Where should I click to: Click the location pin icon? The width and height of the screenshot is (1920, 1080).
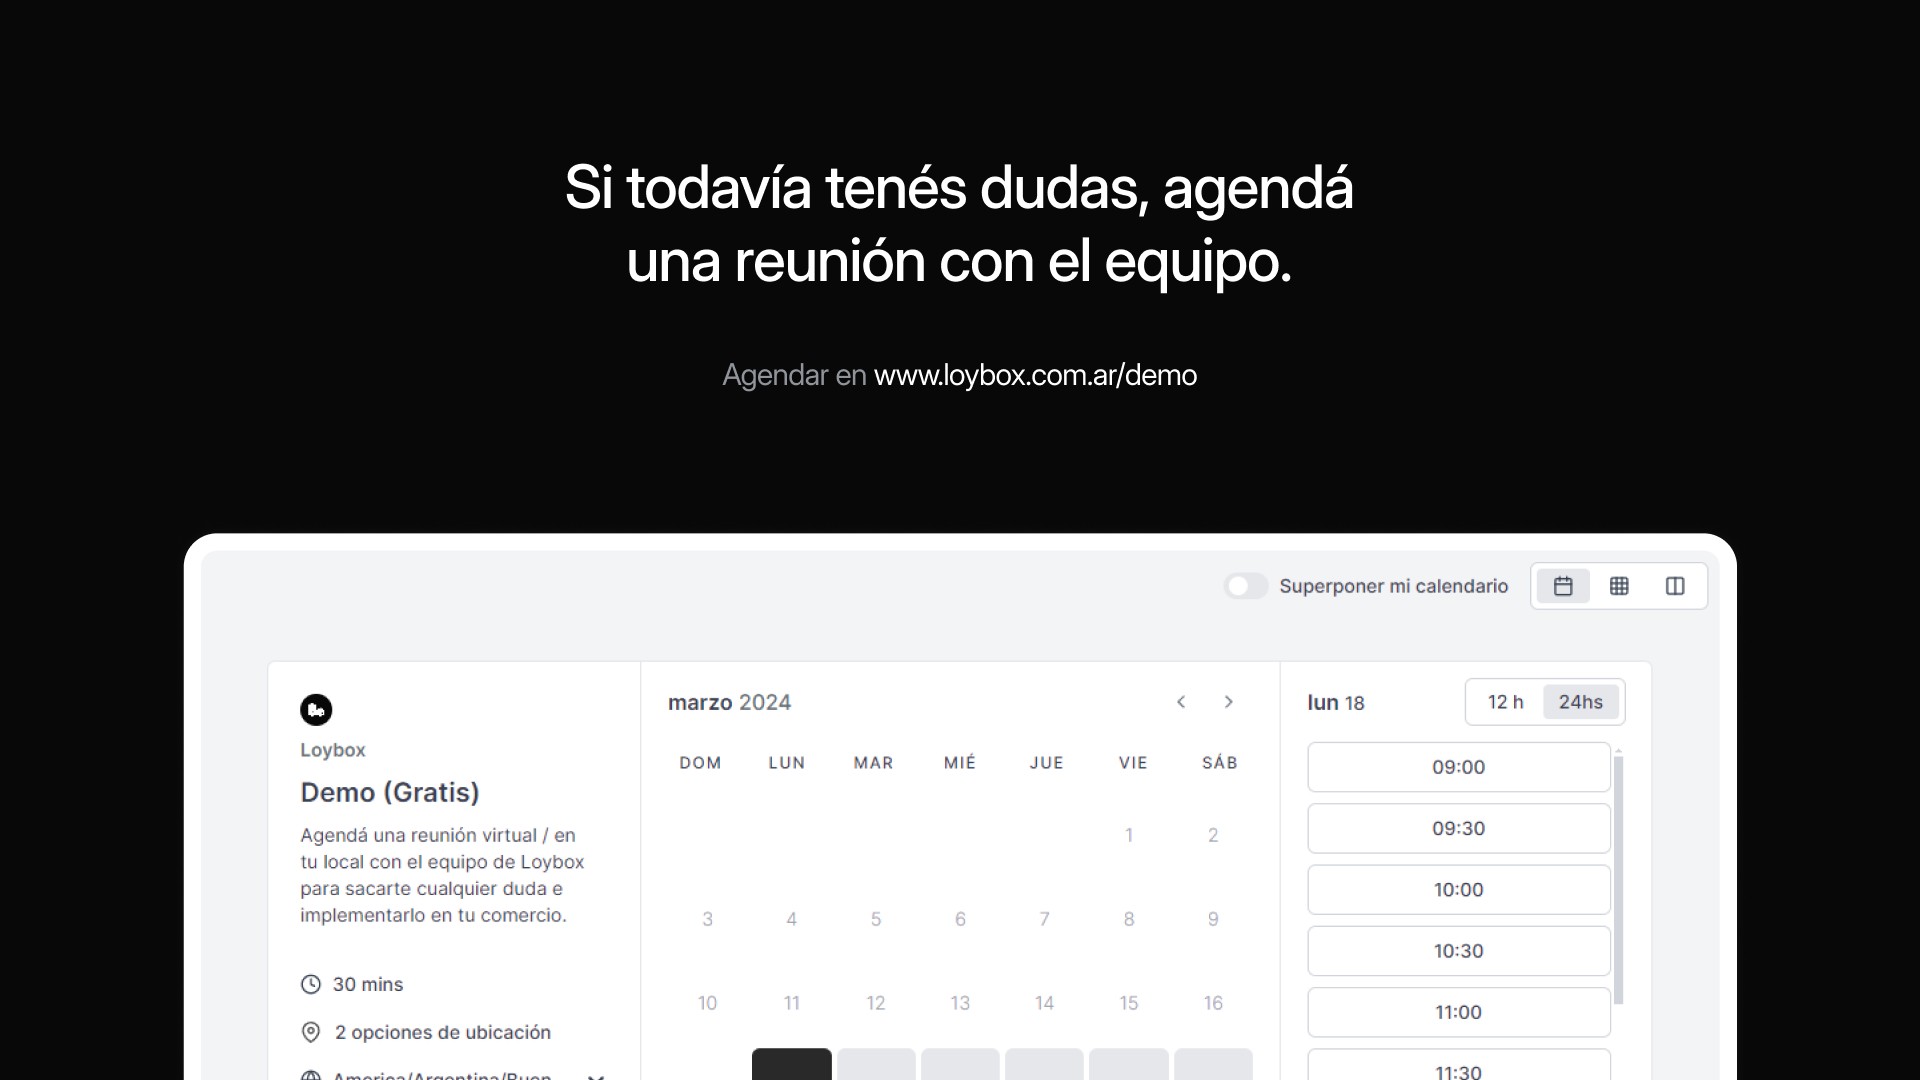tap(310, 1031)
